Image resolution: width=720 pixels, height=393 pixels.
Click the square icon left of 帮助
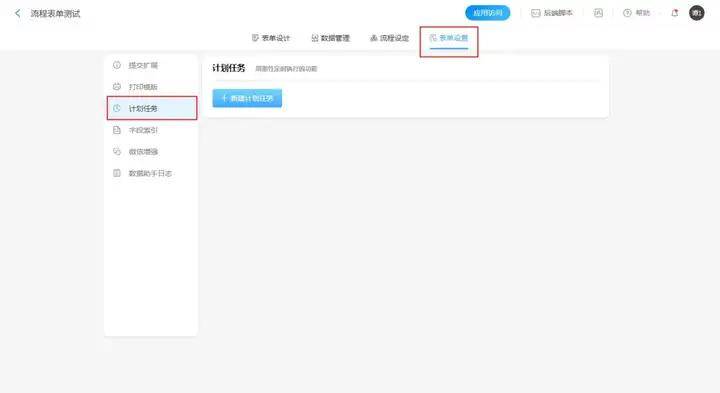coord(598,13)
